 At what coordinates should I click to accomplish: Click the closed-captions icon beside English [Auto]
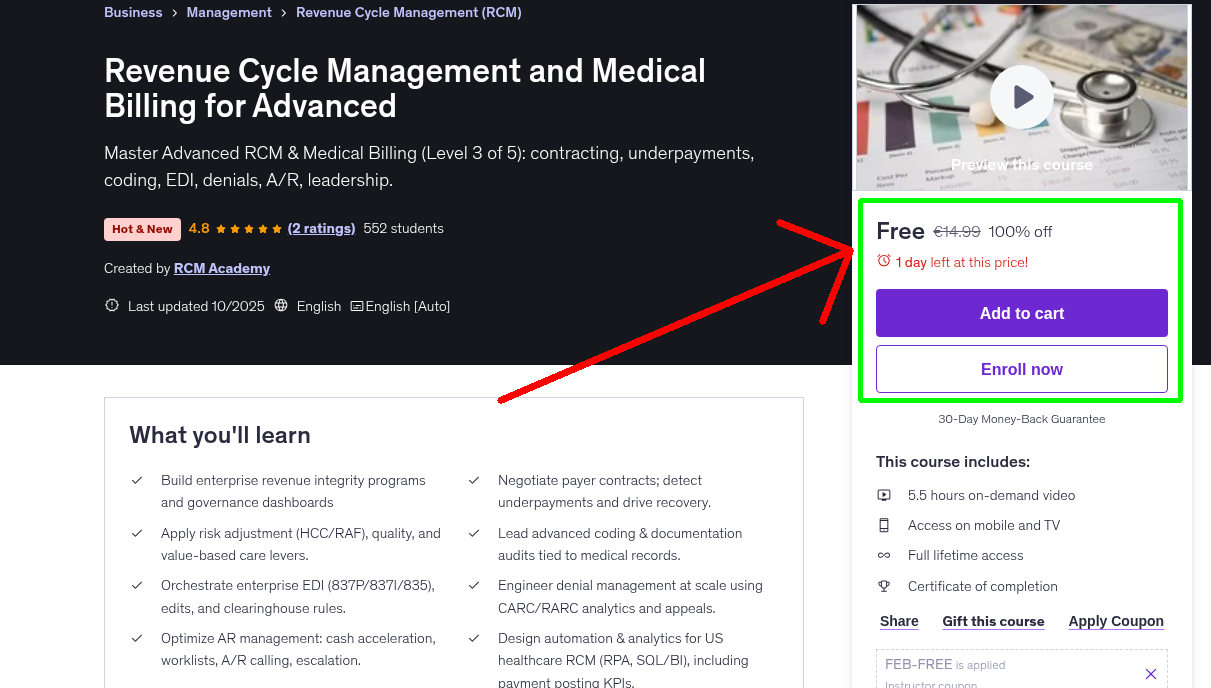coord(359,306)
